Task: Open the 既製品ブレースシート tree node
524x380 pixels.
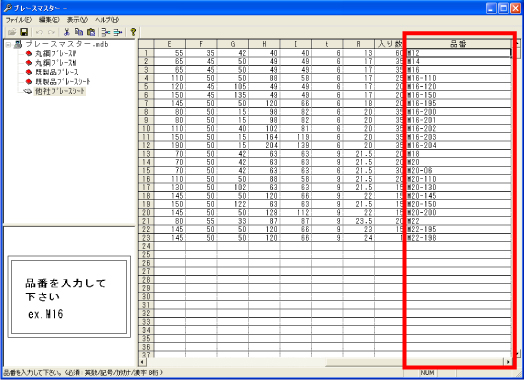Action: tap(62, 81)
